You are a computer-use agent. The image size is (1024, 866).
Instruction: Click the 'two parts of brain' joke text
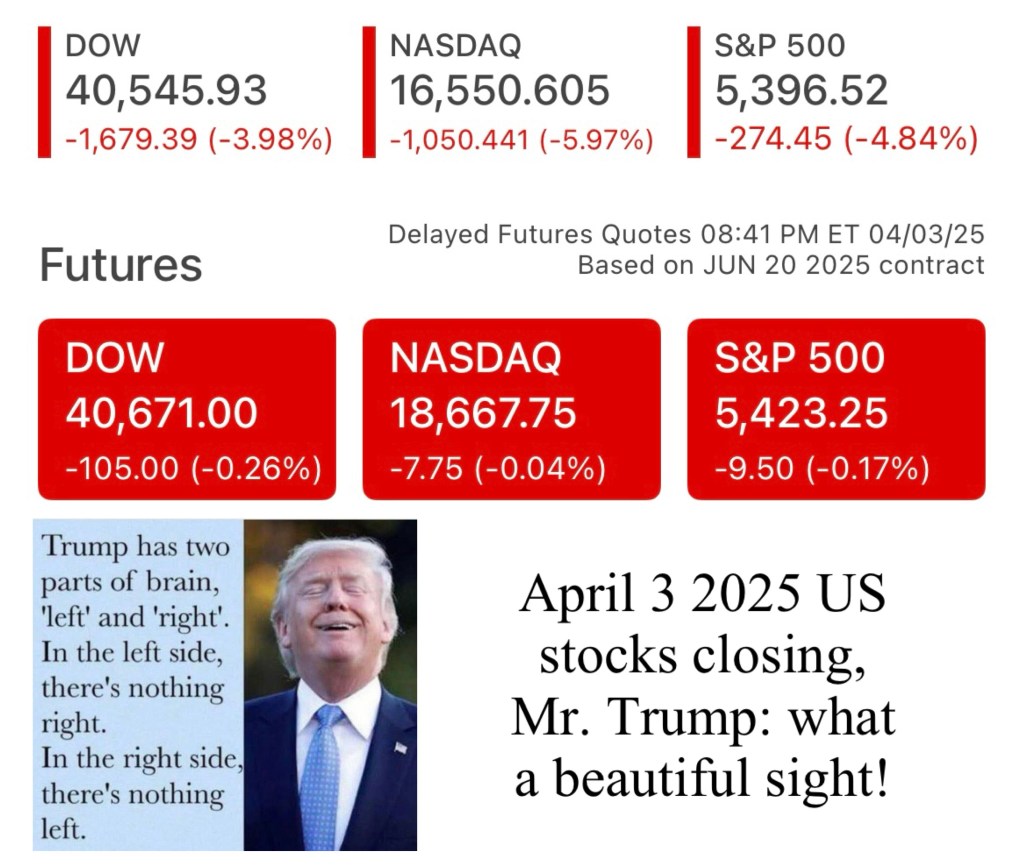point(136,685)
